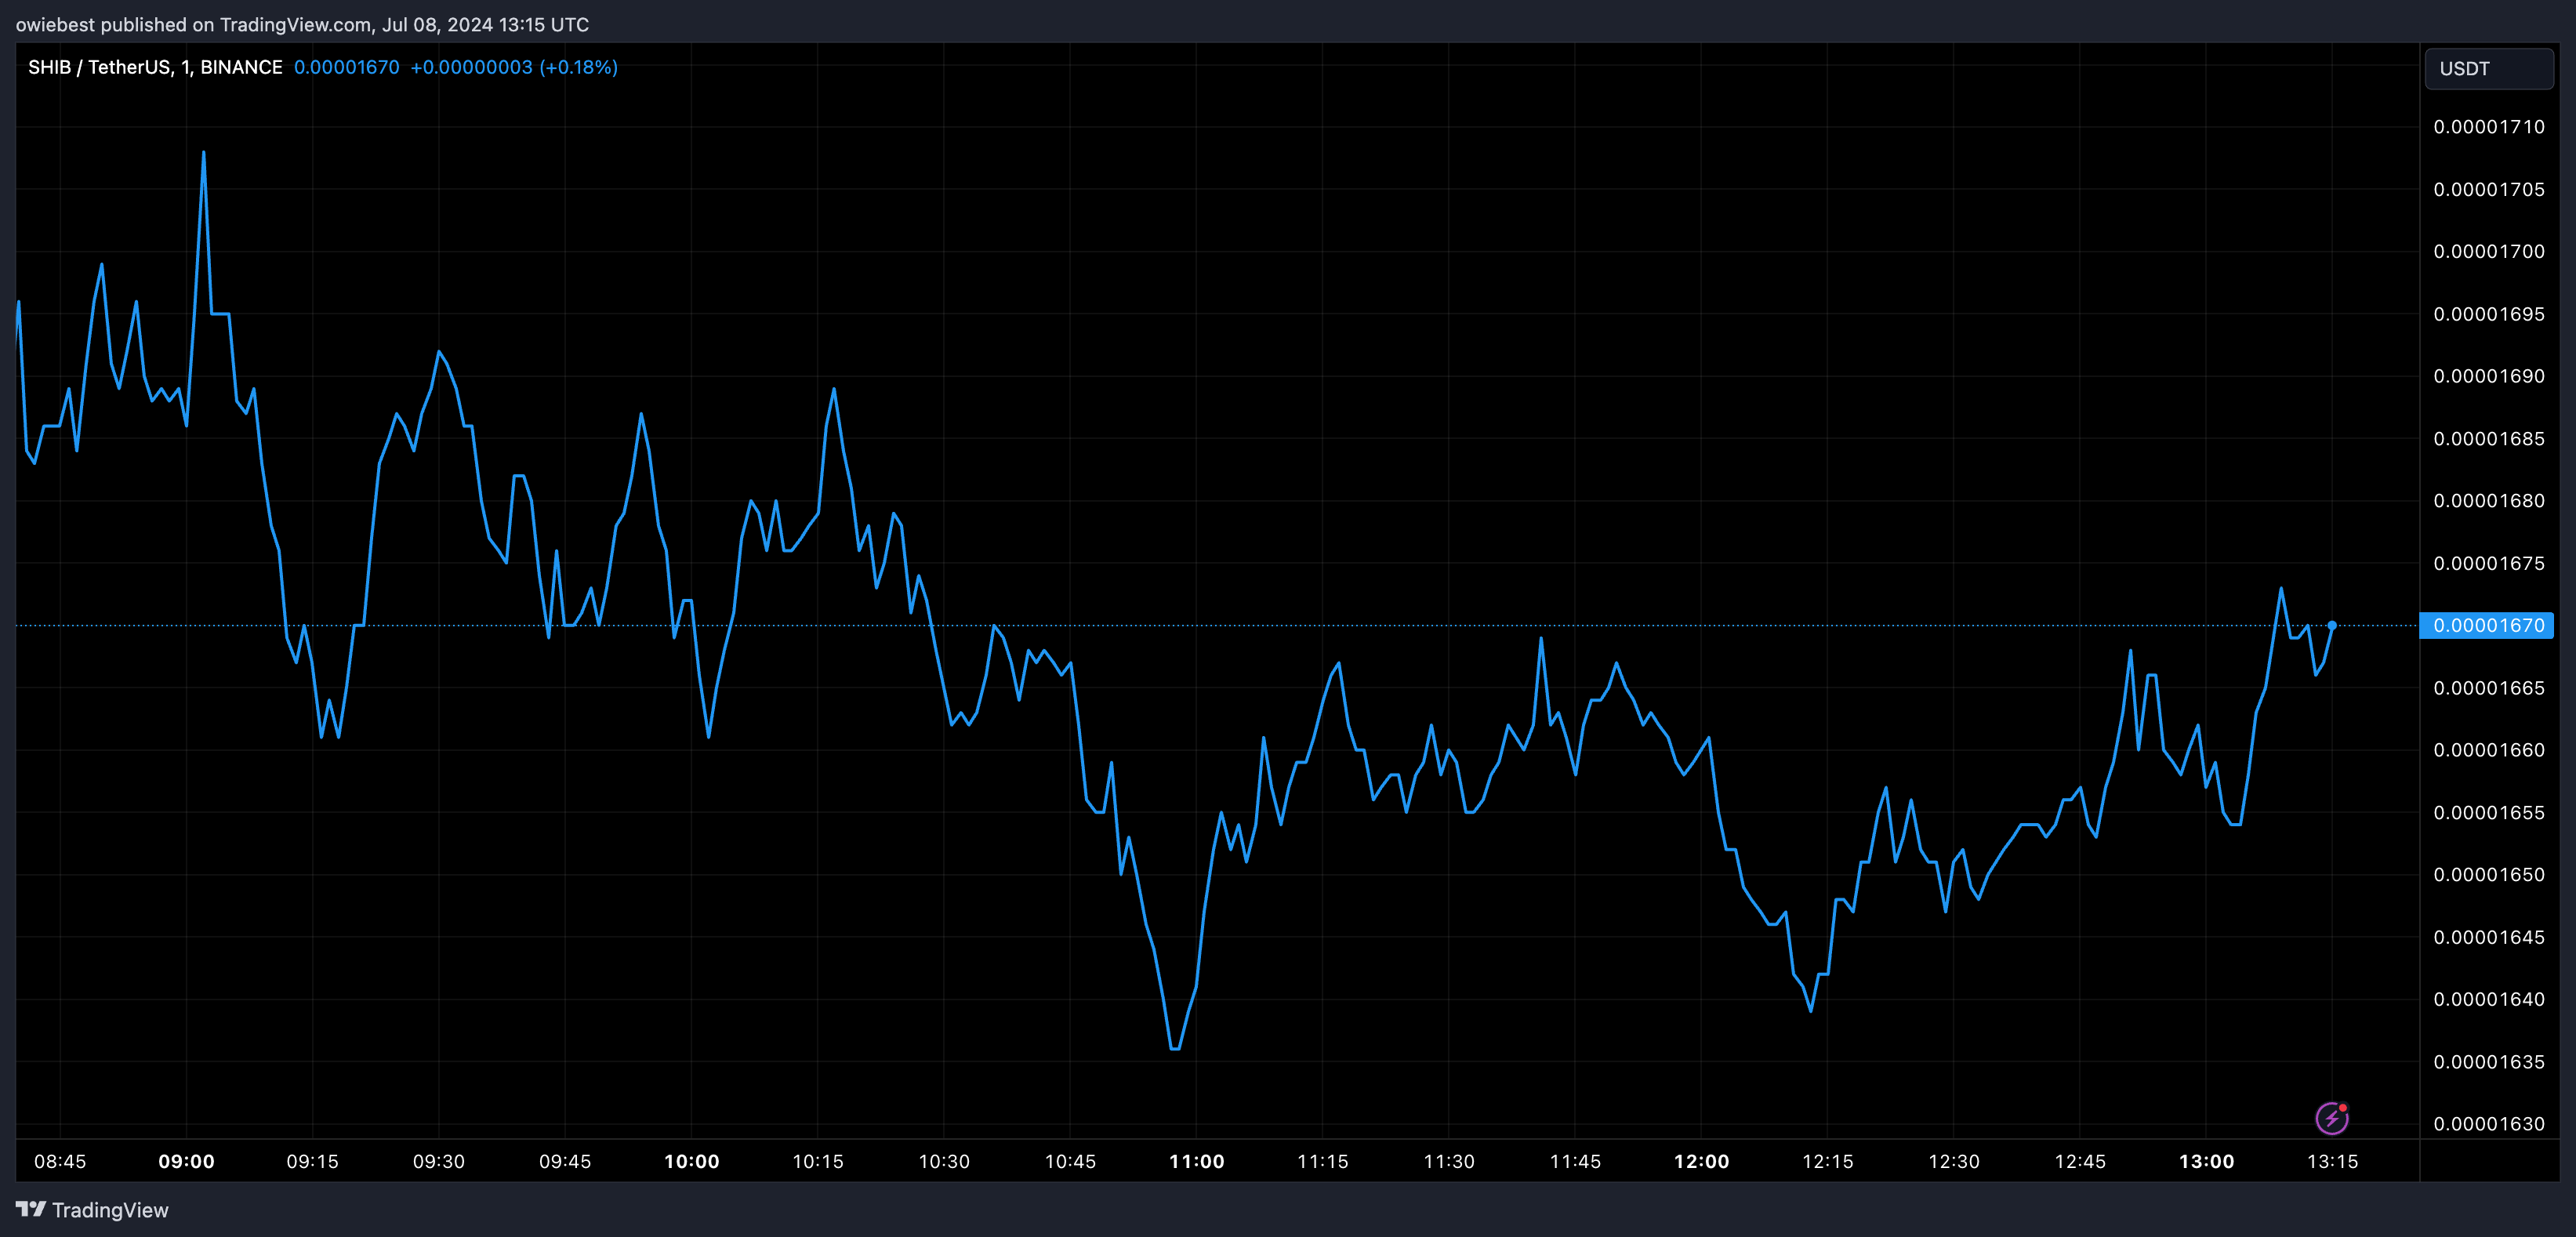Click the 12:00 time axis label
The width and height of the screenshot is (2576, 1237).
pyautogui.click(x=1701, y=1161)
